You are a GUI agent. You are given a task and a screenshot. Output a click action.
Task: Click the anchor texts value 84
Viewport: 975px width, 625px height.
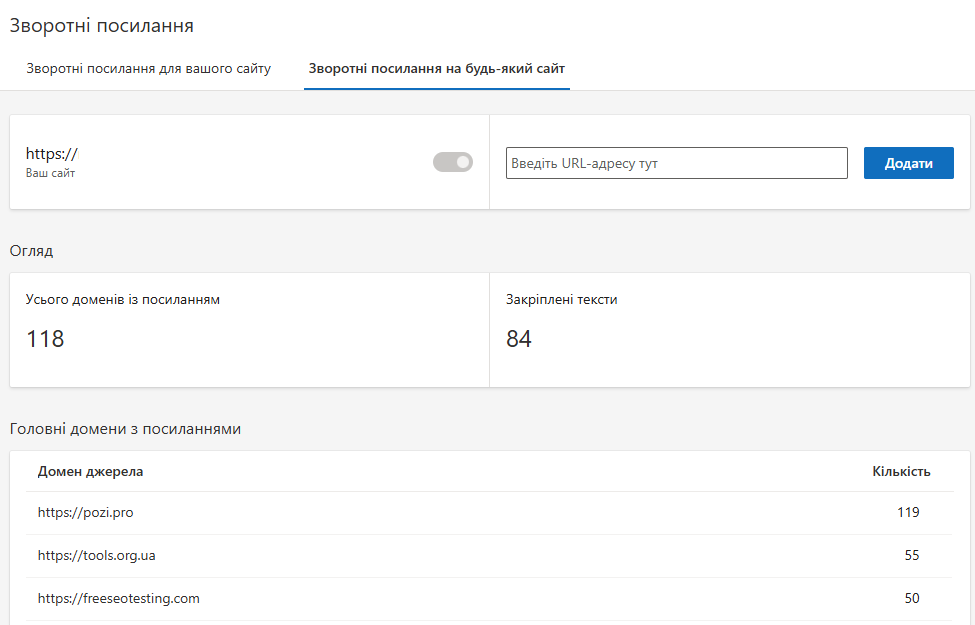click(x=518, y=339)
